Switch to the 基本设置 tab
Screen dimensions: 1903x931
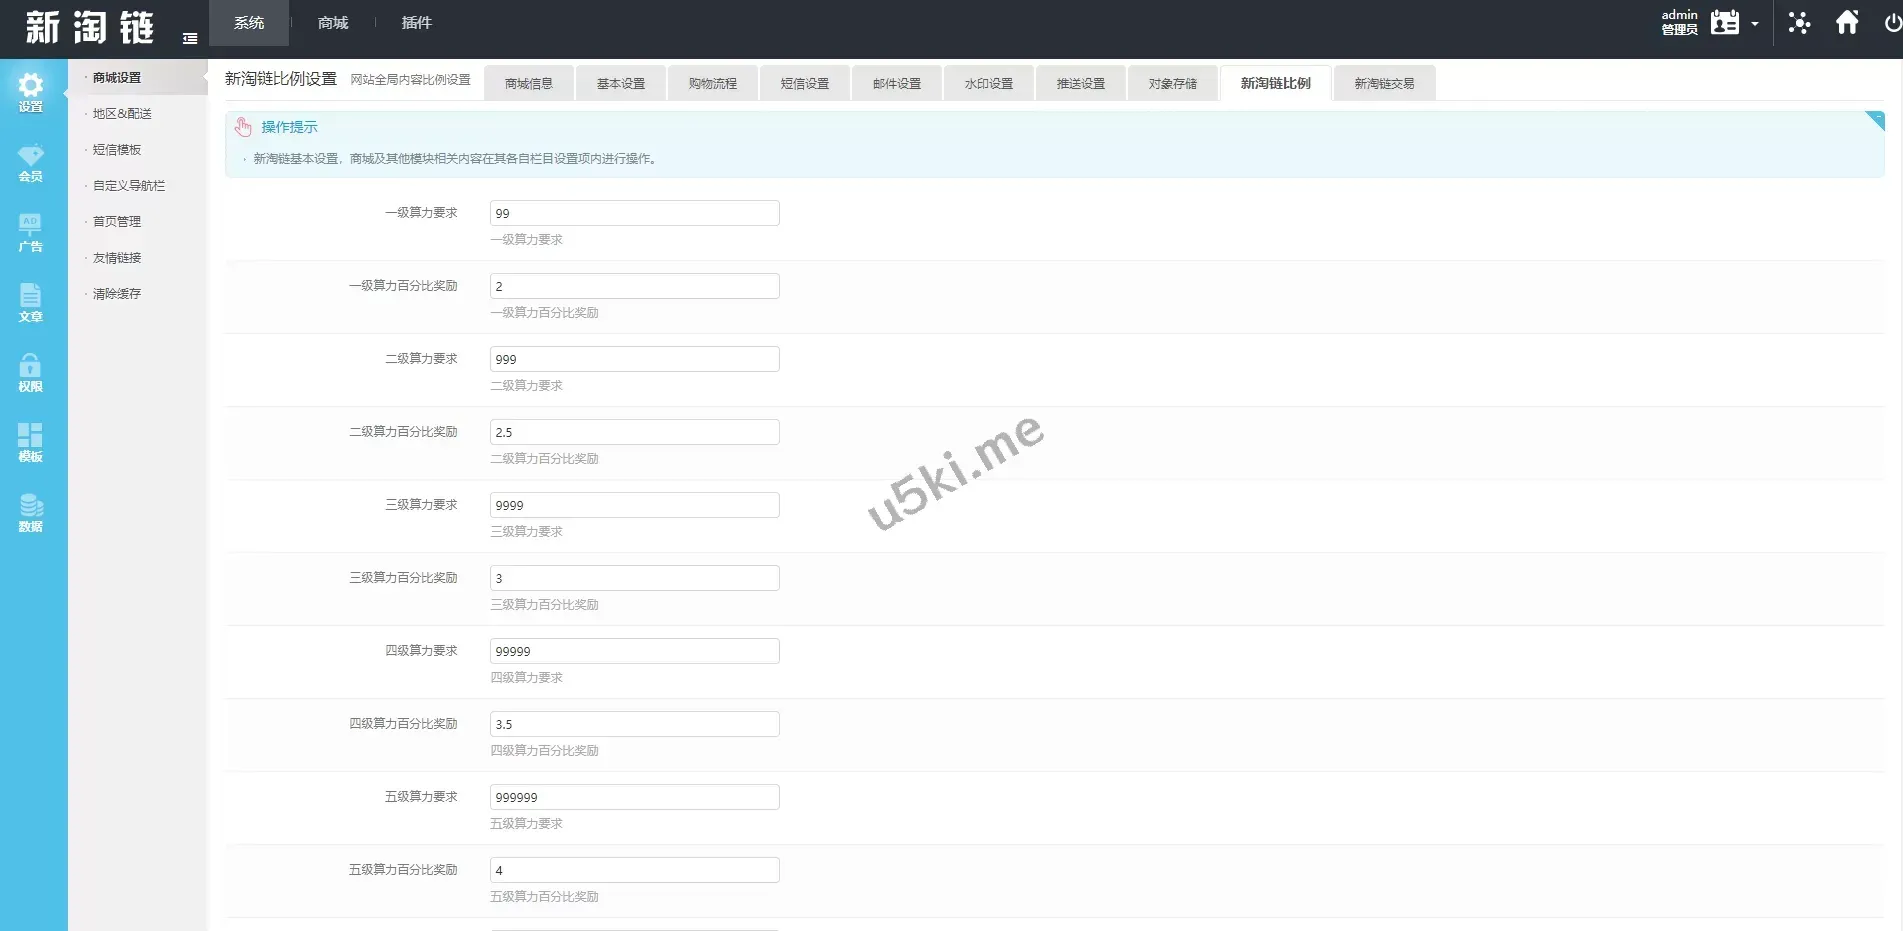click(621, 84)
